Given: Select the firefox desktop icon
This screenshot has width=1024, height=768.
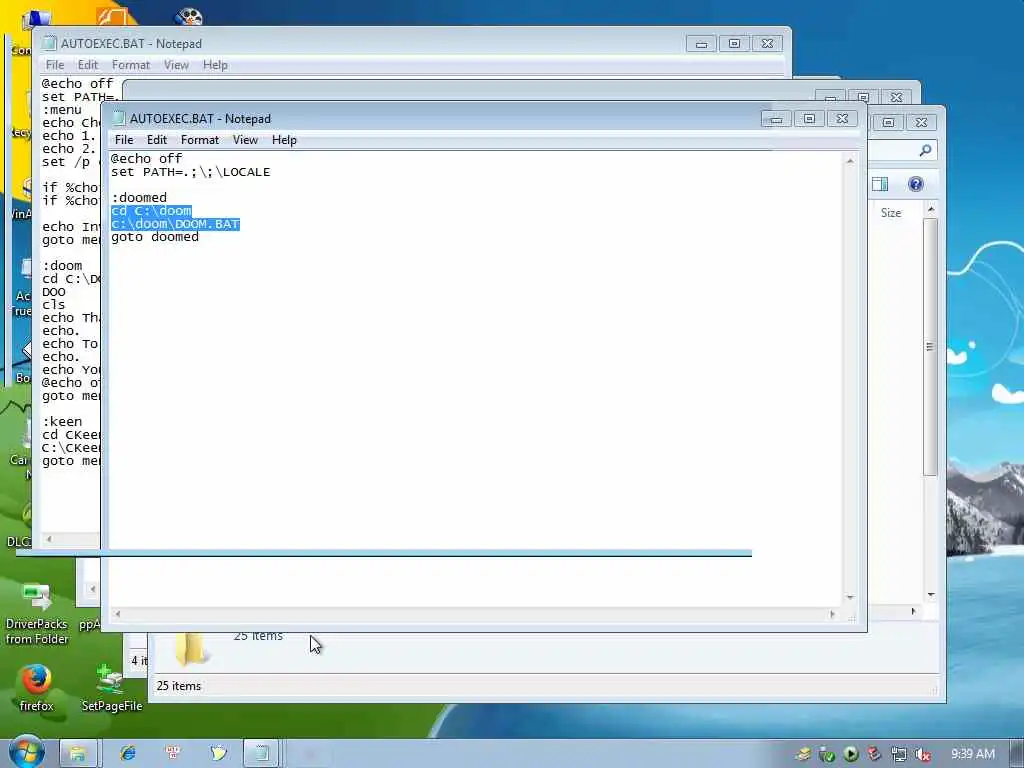Looking at the screenshot, I should 36,688.
